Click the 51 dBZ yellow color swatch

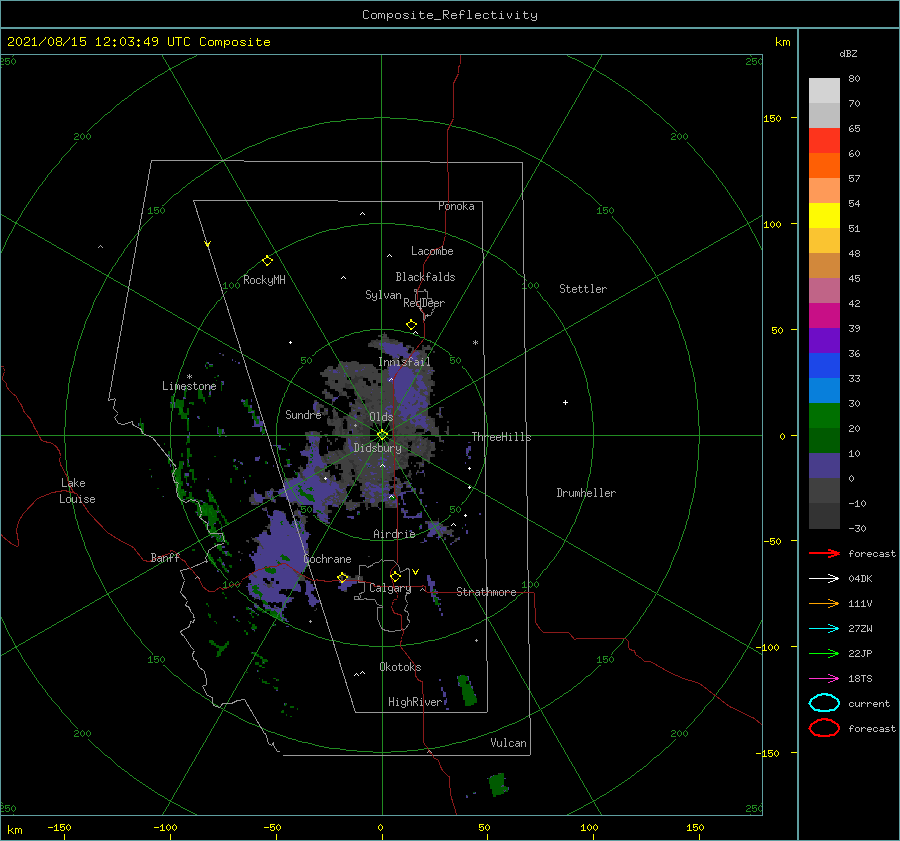pos(824,215)
